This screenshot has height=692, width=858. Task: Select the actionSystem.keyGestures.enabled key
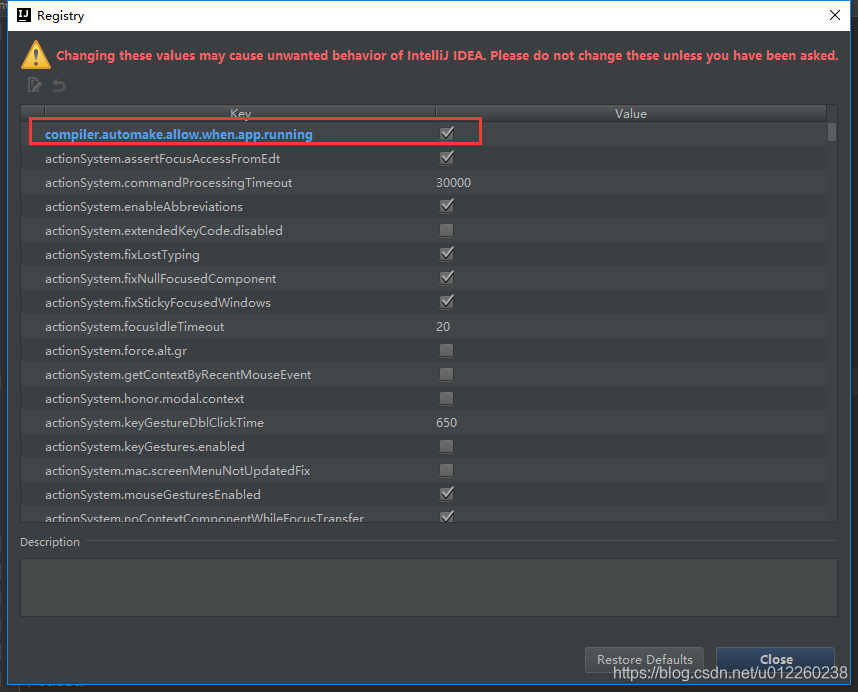[x=144, y=447]
